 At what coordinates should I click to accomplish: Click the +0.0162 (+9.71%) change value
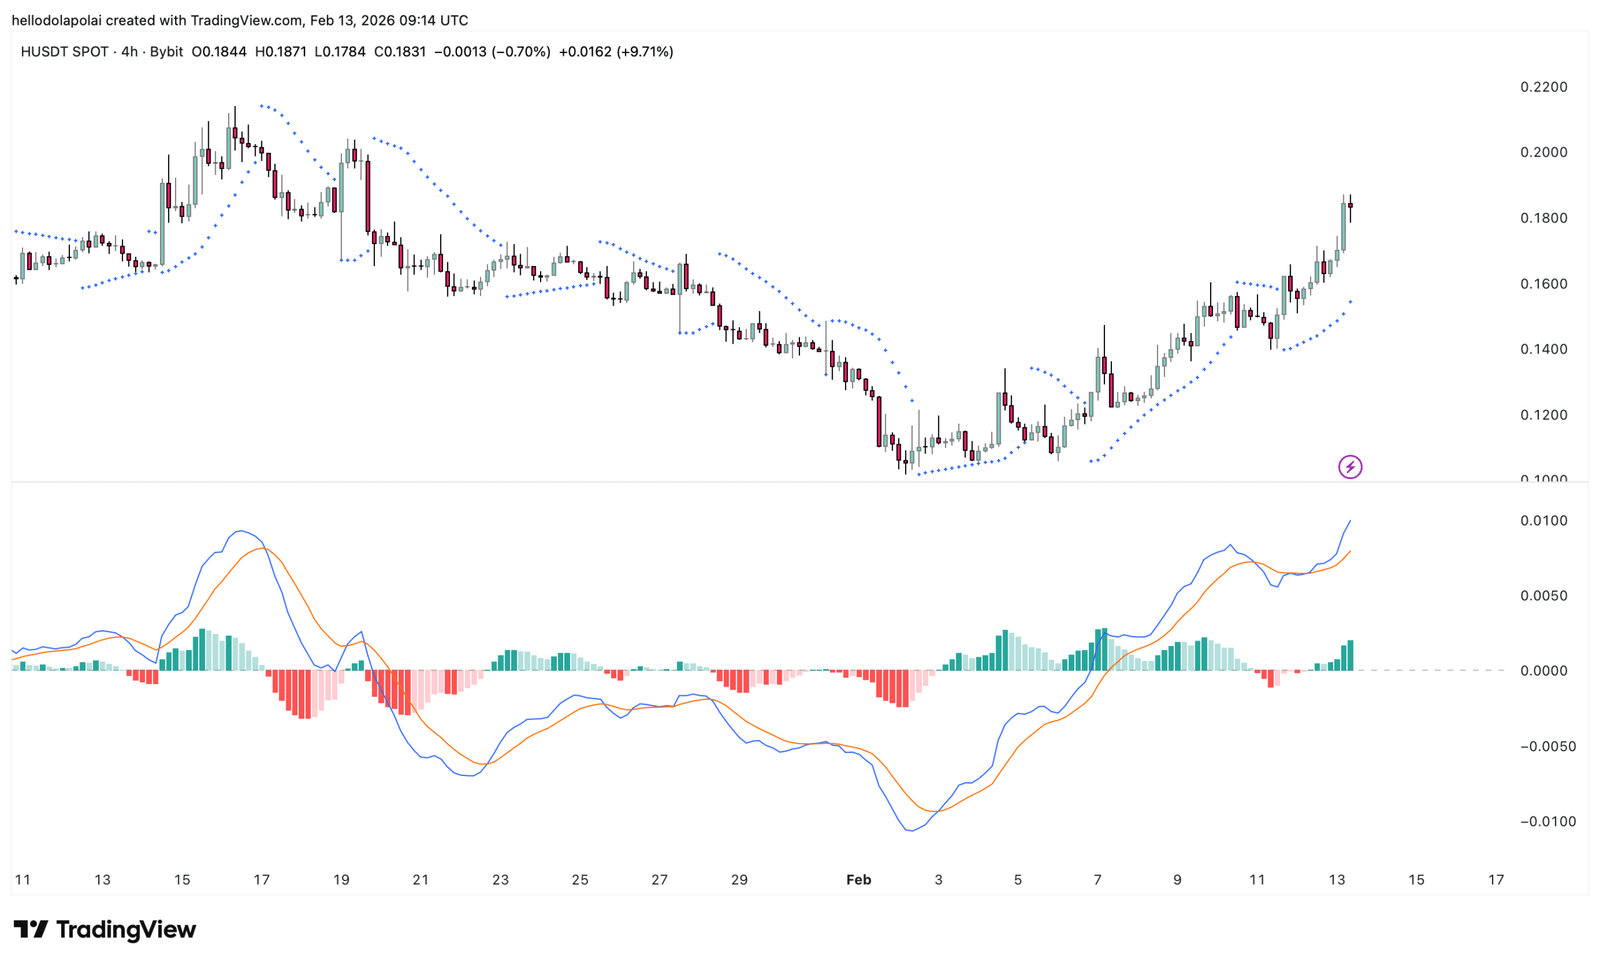pyautogui.click(x=616, y=52)
